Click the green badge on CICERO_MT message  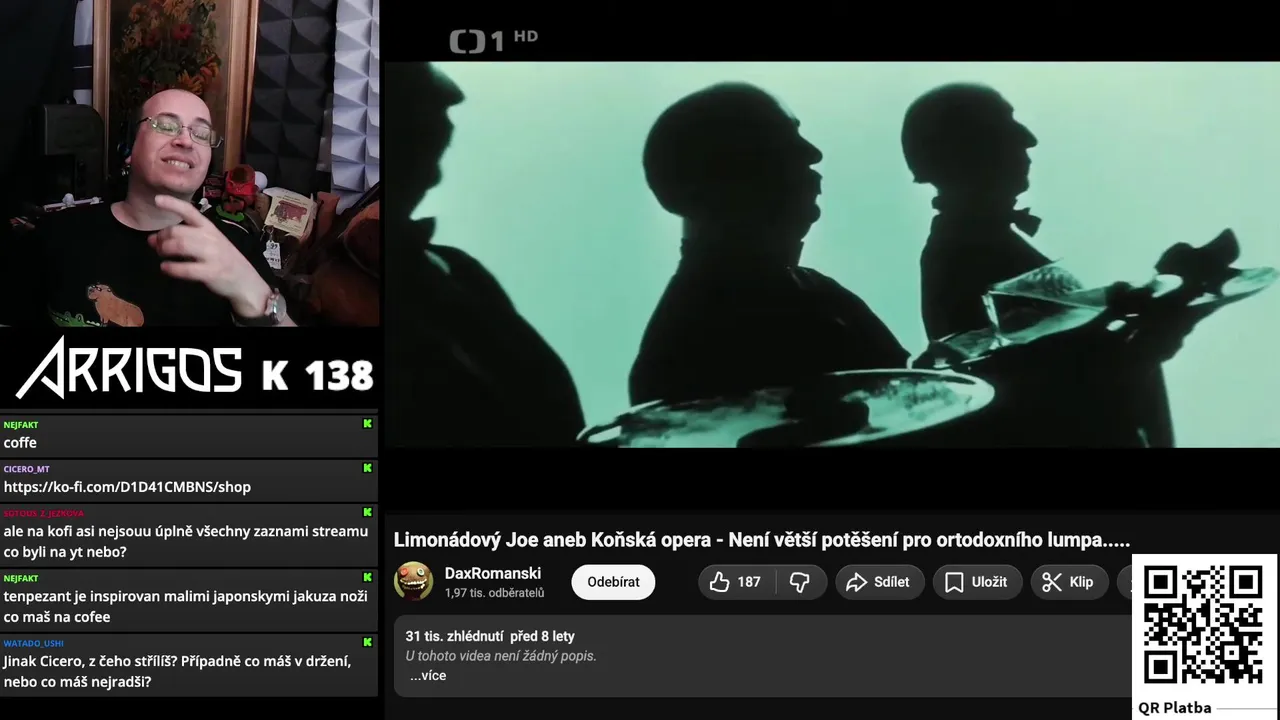click(367, 468)
